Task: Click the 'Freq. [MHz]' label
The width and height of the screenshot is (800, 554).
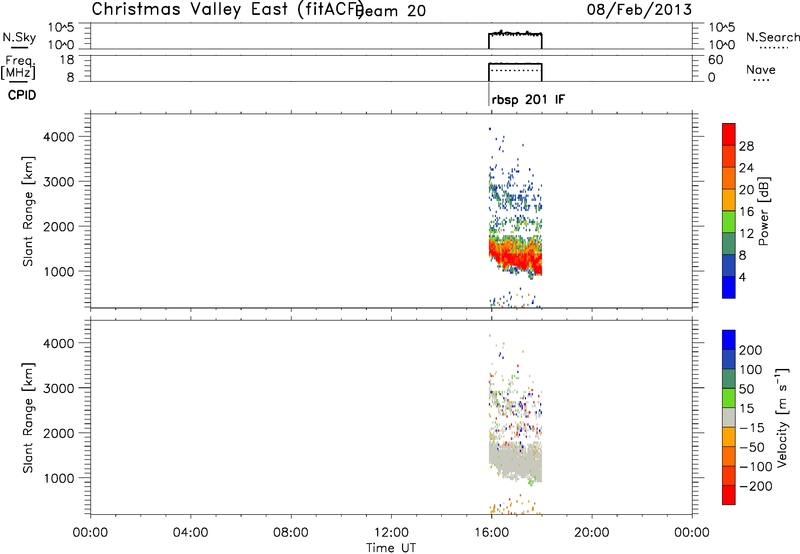Action: pos(18,67)
